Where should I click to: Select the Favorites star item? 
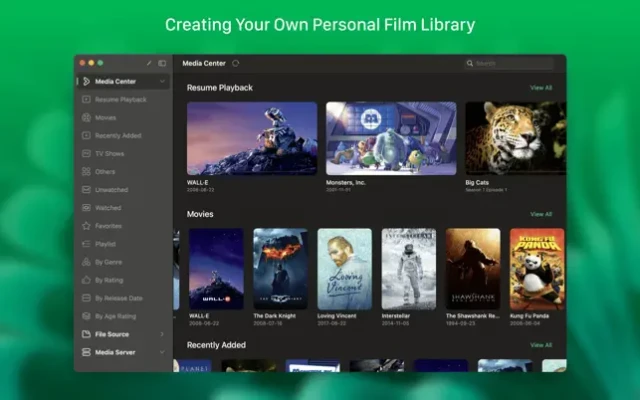tap(108, 226)
